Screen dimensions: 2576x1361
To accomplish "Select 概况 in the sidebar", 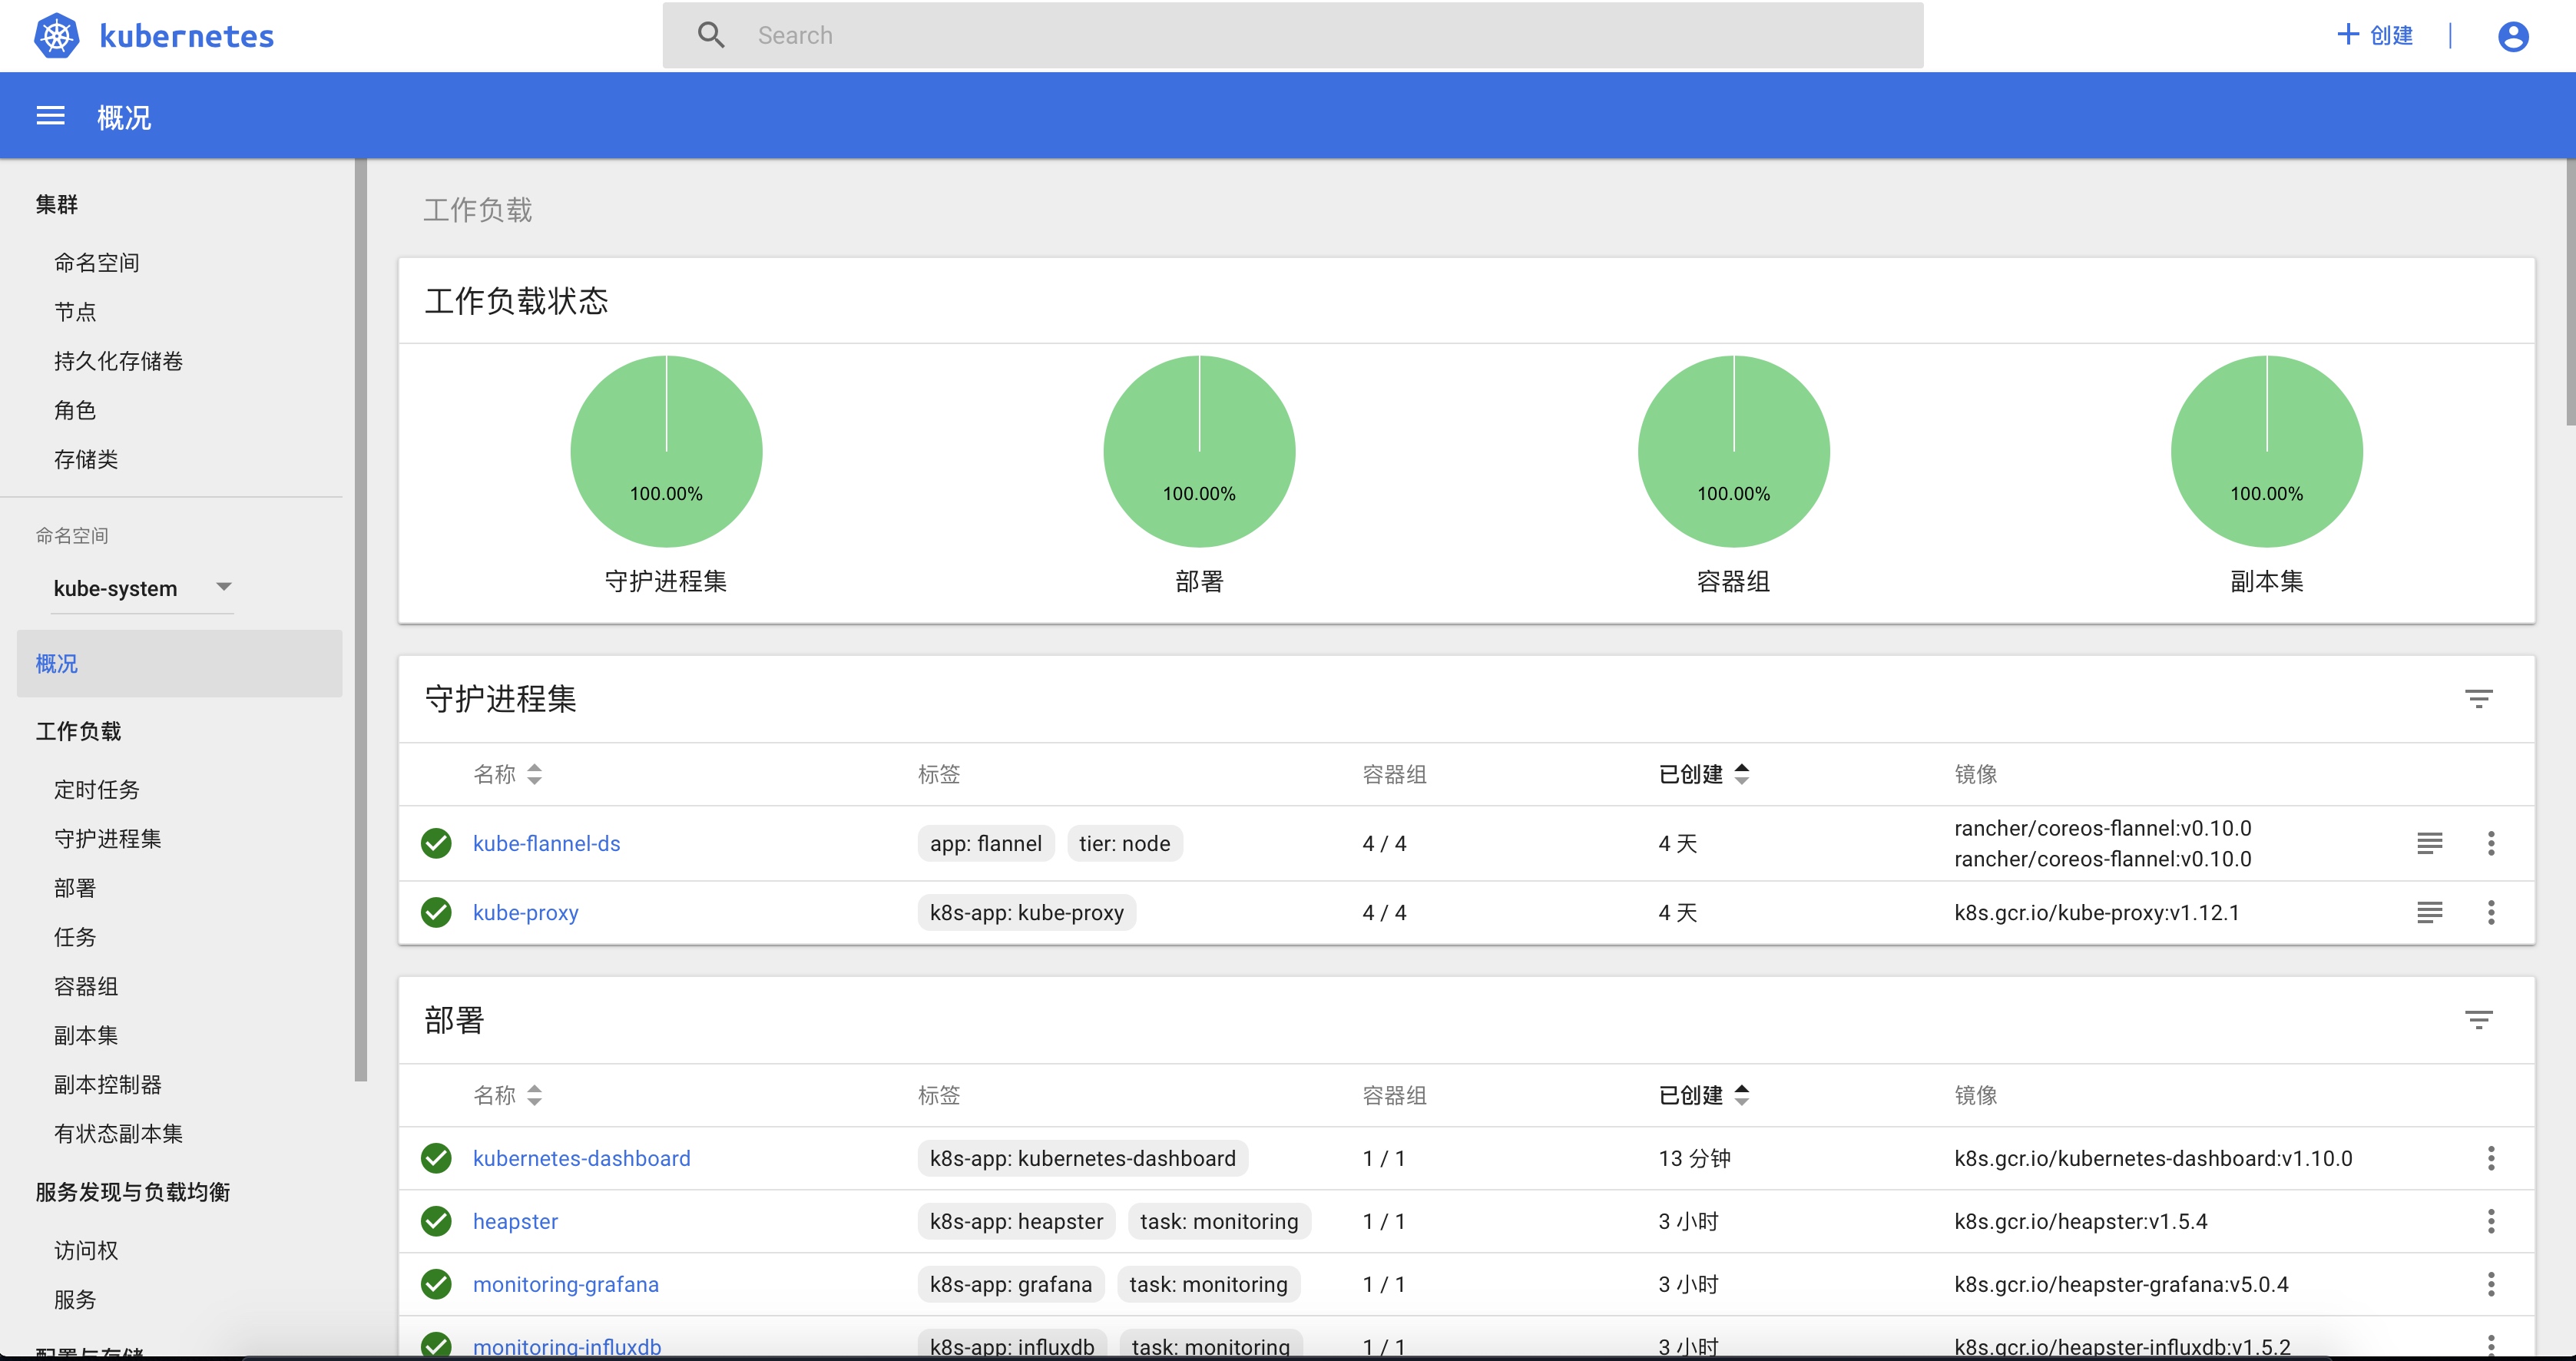I will pos(179,663).
